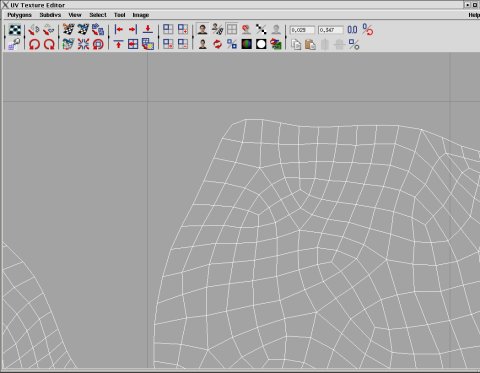Image resolution: width=480 pixels, height=373 pixels.
Task: Rotate selected UVs clockwise
Action: (49, 44)
